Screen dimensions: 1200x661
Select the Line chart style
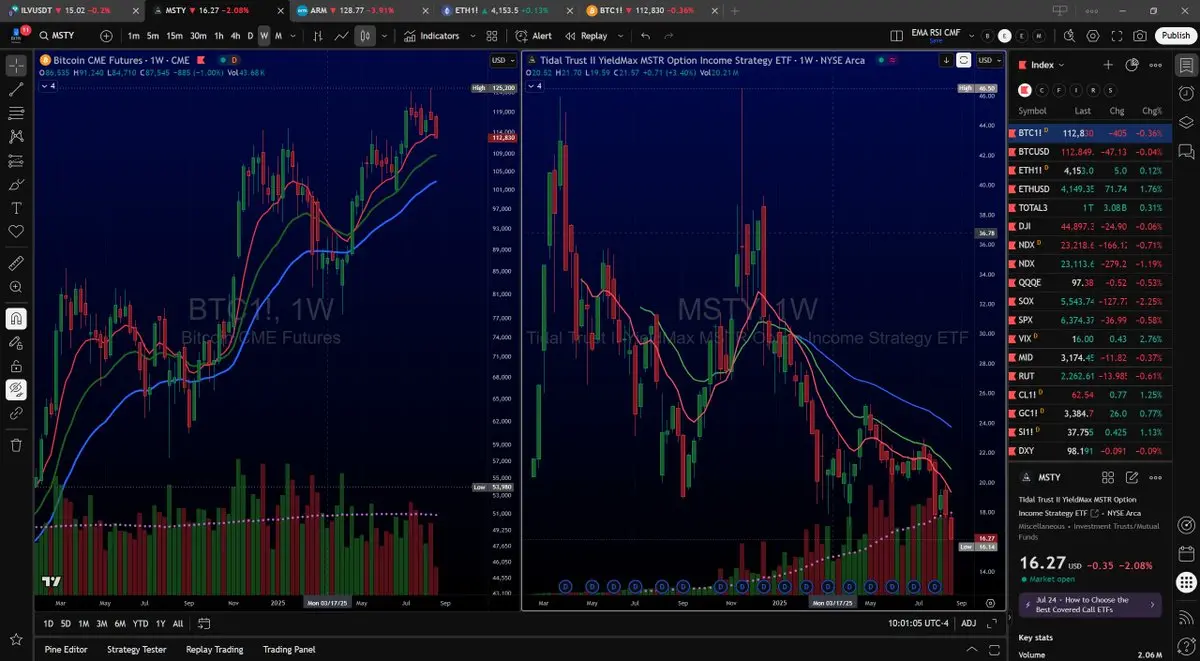coord(342,36)
